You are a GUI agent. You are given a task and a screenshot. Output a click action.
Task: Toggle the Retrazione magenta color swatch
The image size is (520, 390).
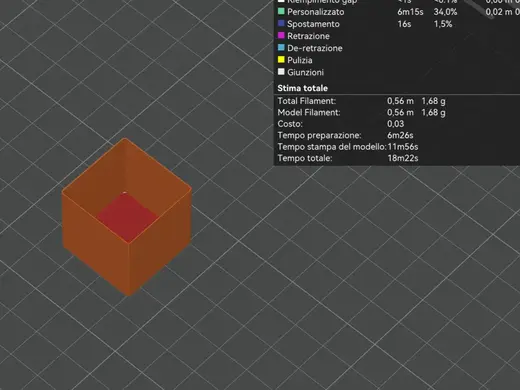(281, 36)
